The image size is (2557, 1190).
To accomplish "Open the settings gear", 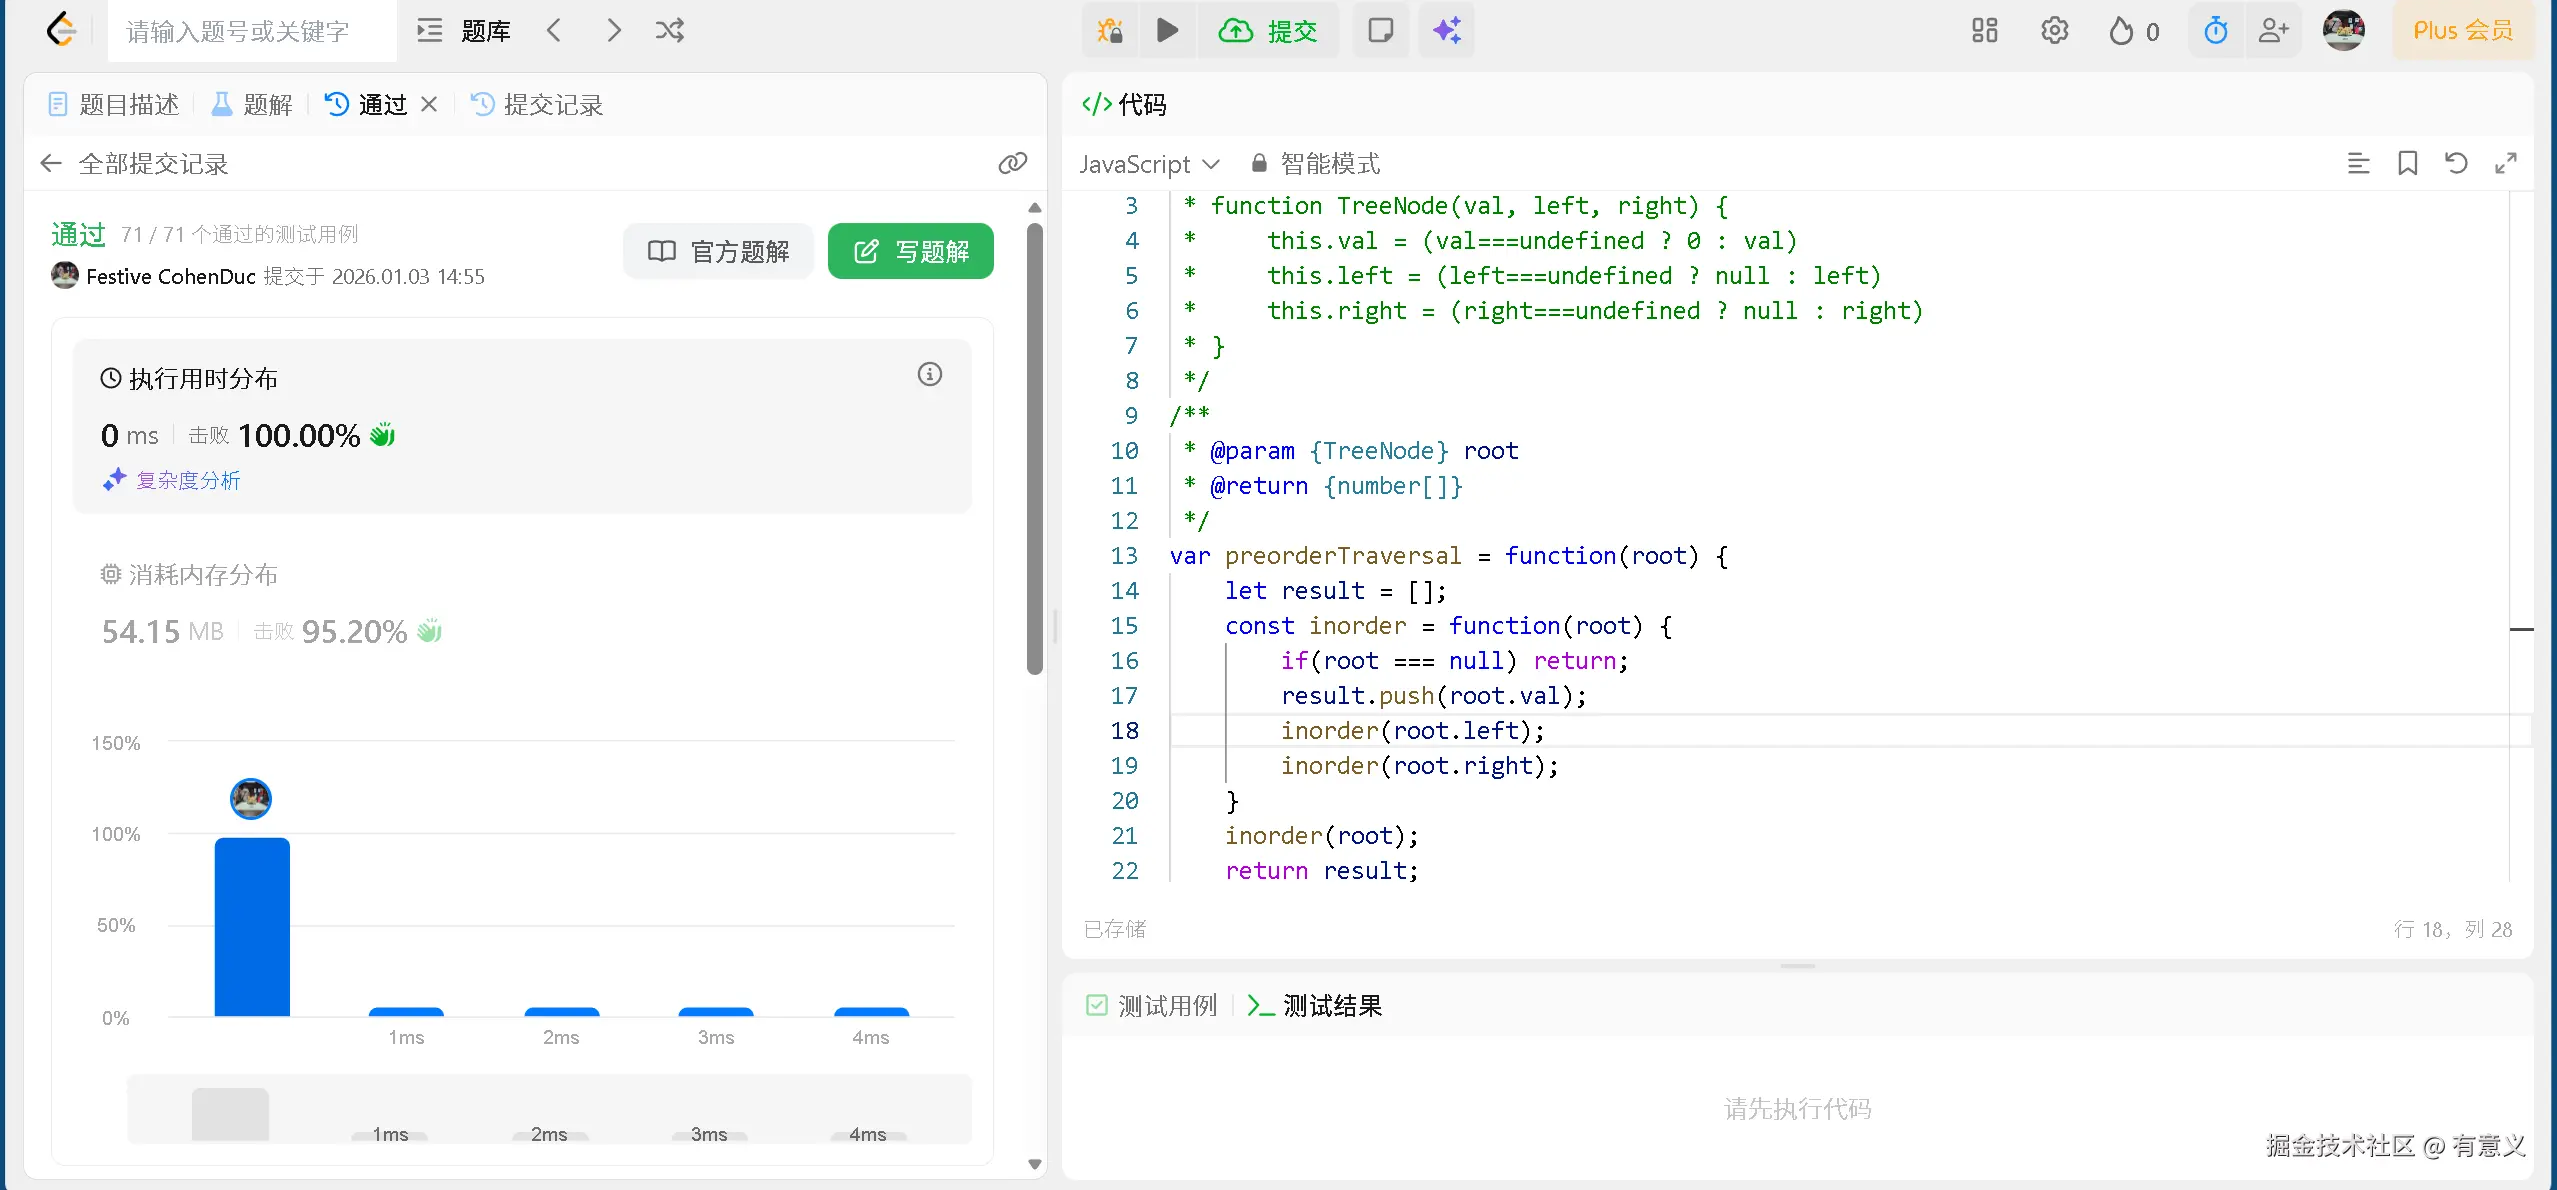I will [x=2054, y=30].
